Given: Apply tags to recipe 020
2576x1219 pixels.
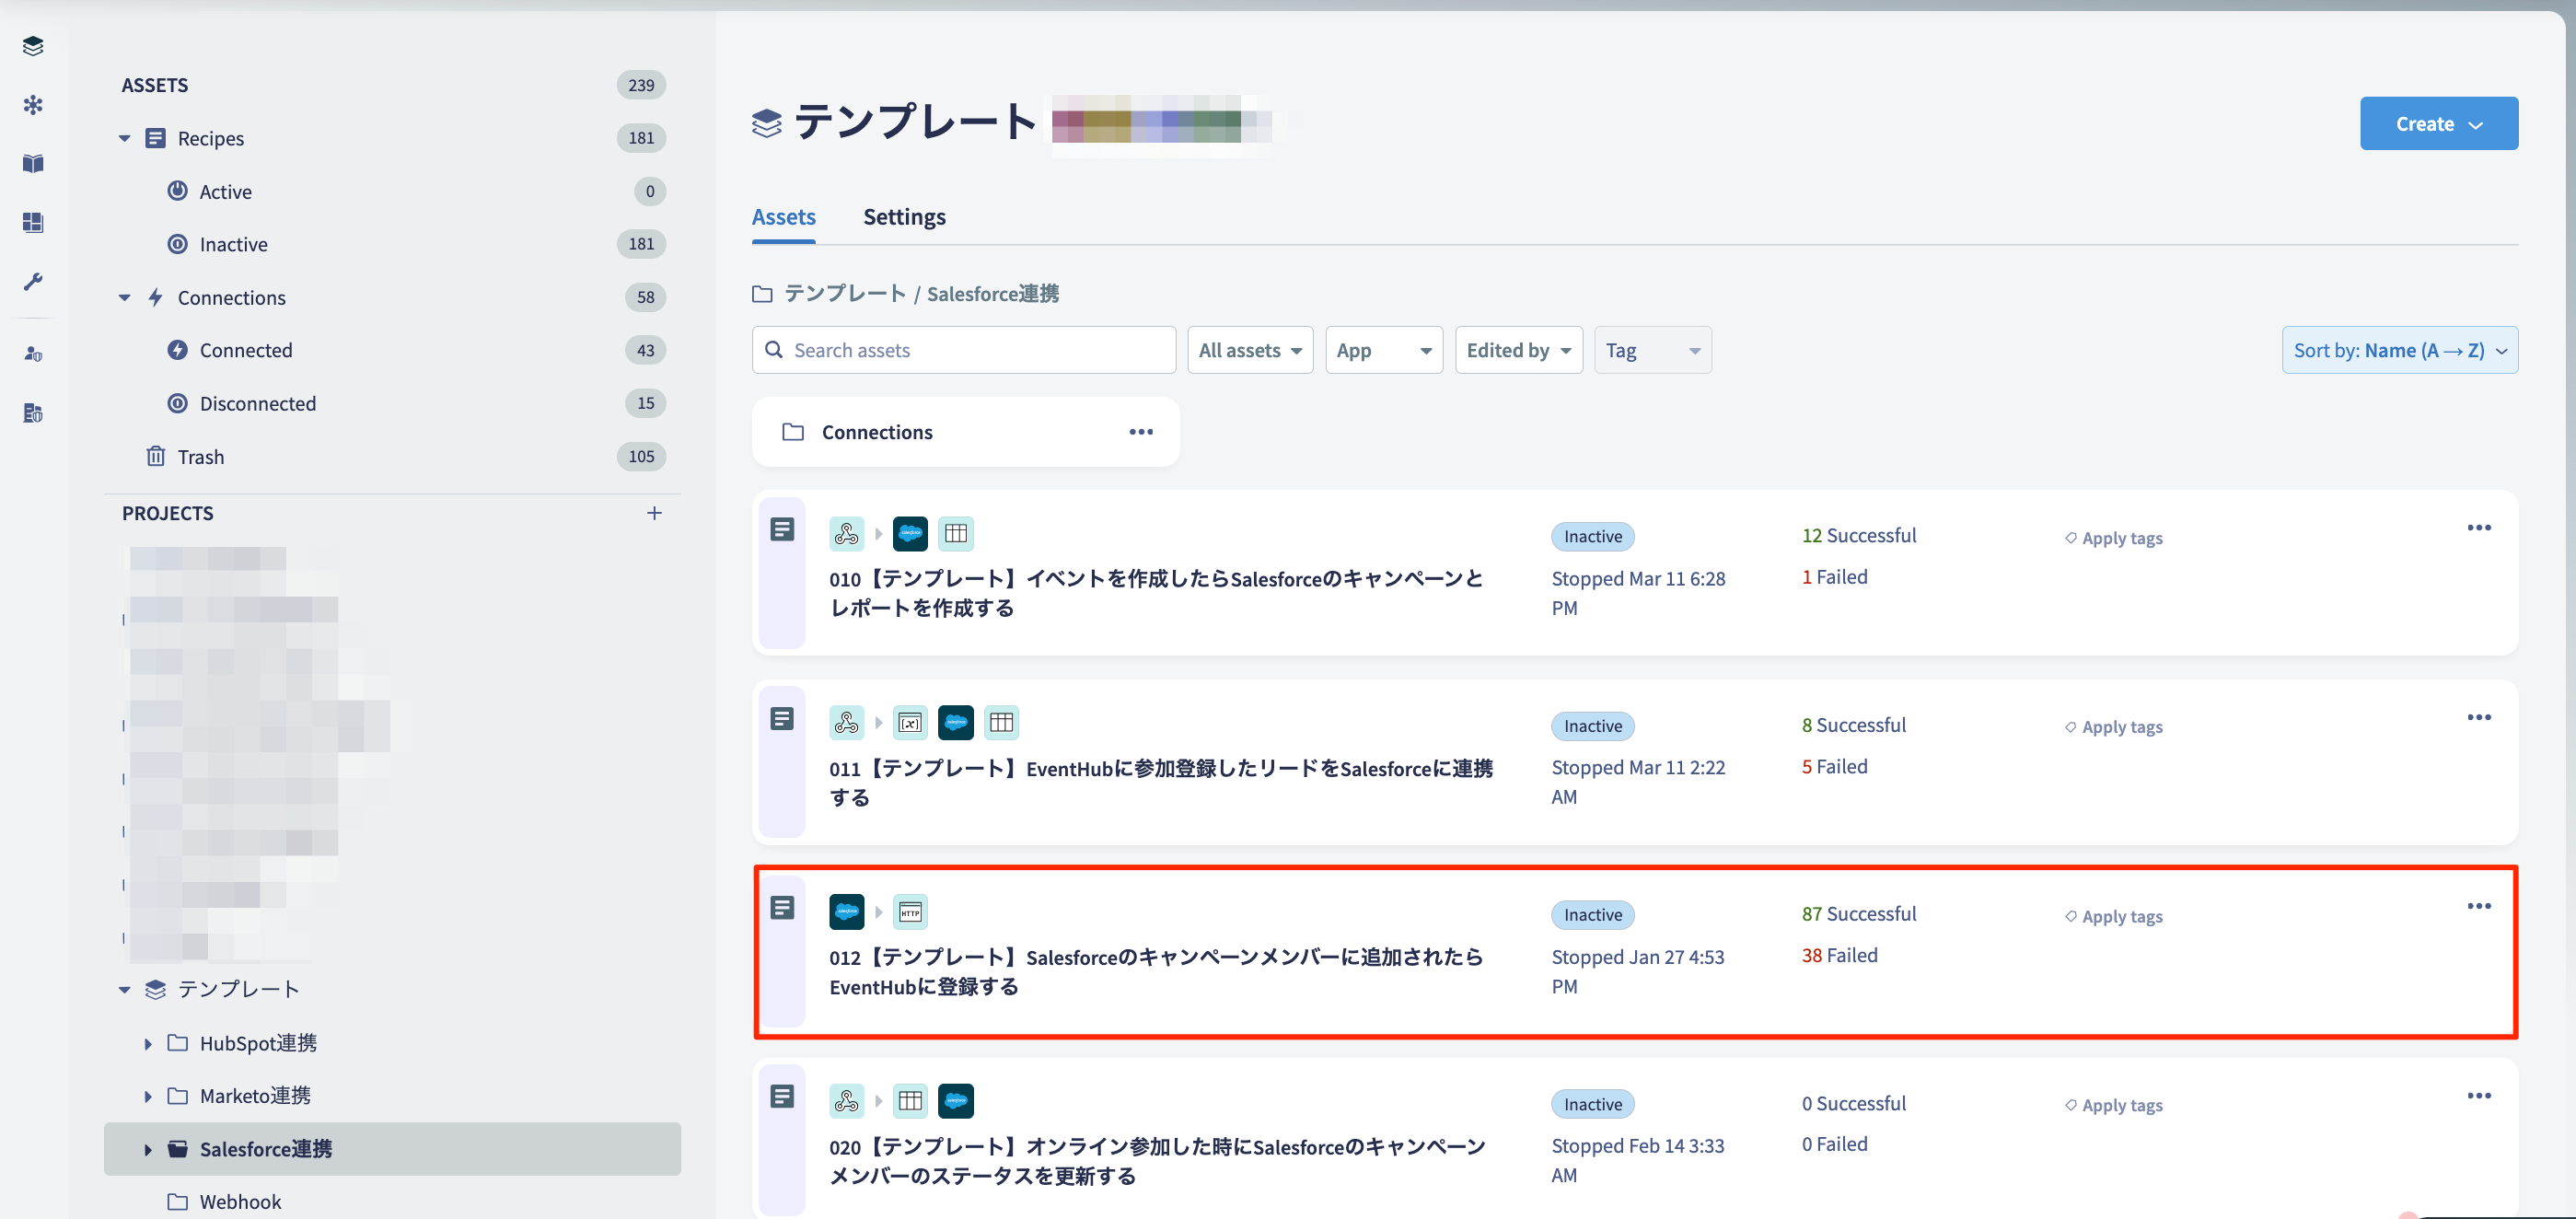Looking at the screenshot, I should 2113,1106.
